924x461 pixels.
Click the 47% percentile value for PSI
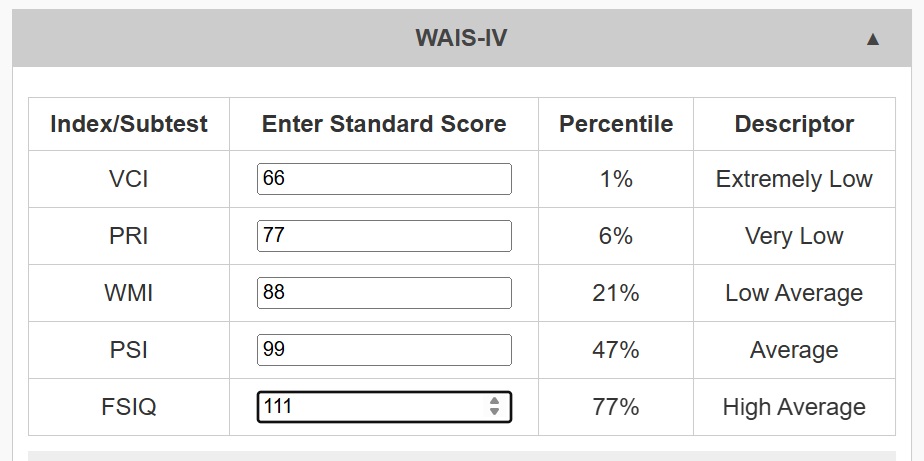click(x=616, y=350)
